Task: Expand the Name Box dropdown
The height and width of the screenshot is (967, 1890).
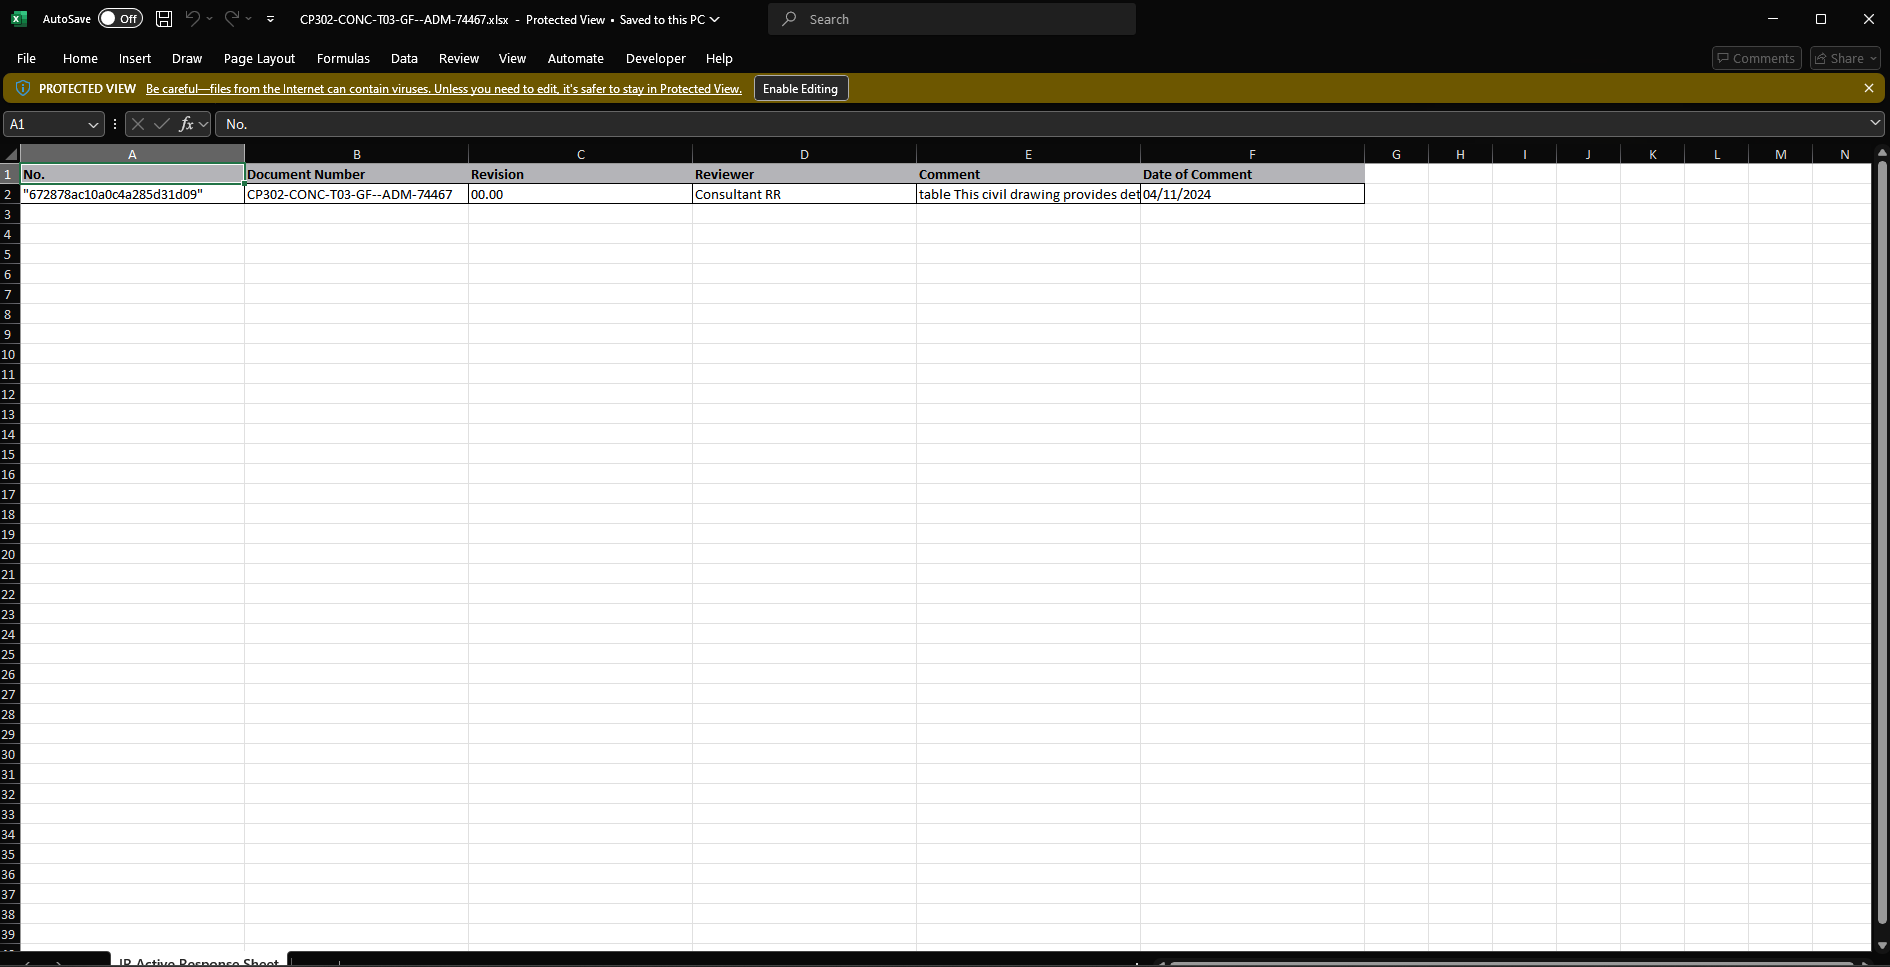Action: [93, 124]
